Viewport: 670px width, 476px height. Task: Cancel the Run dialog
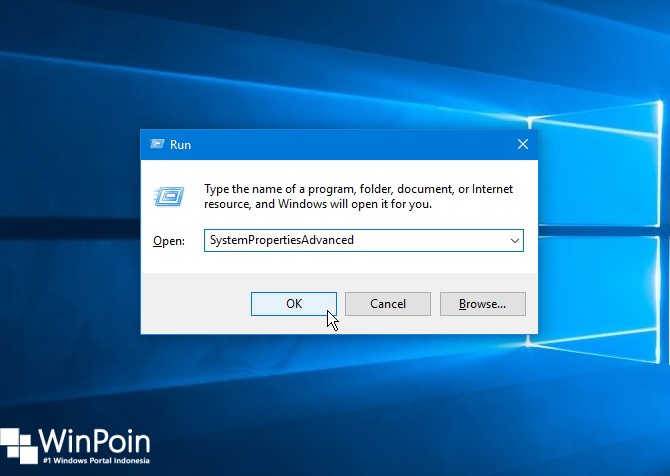pos(388,304)
